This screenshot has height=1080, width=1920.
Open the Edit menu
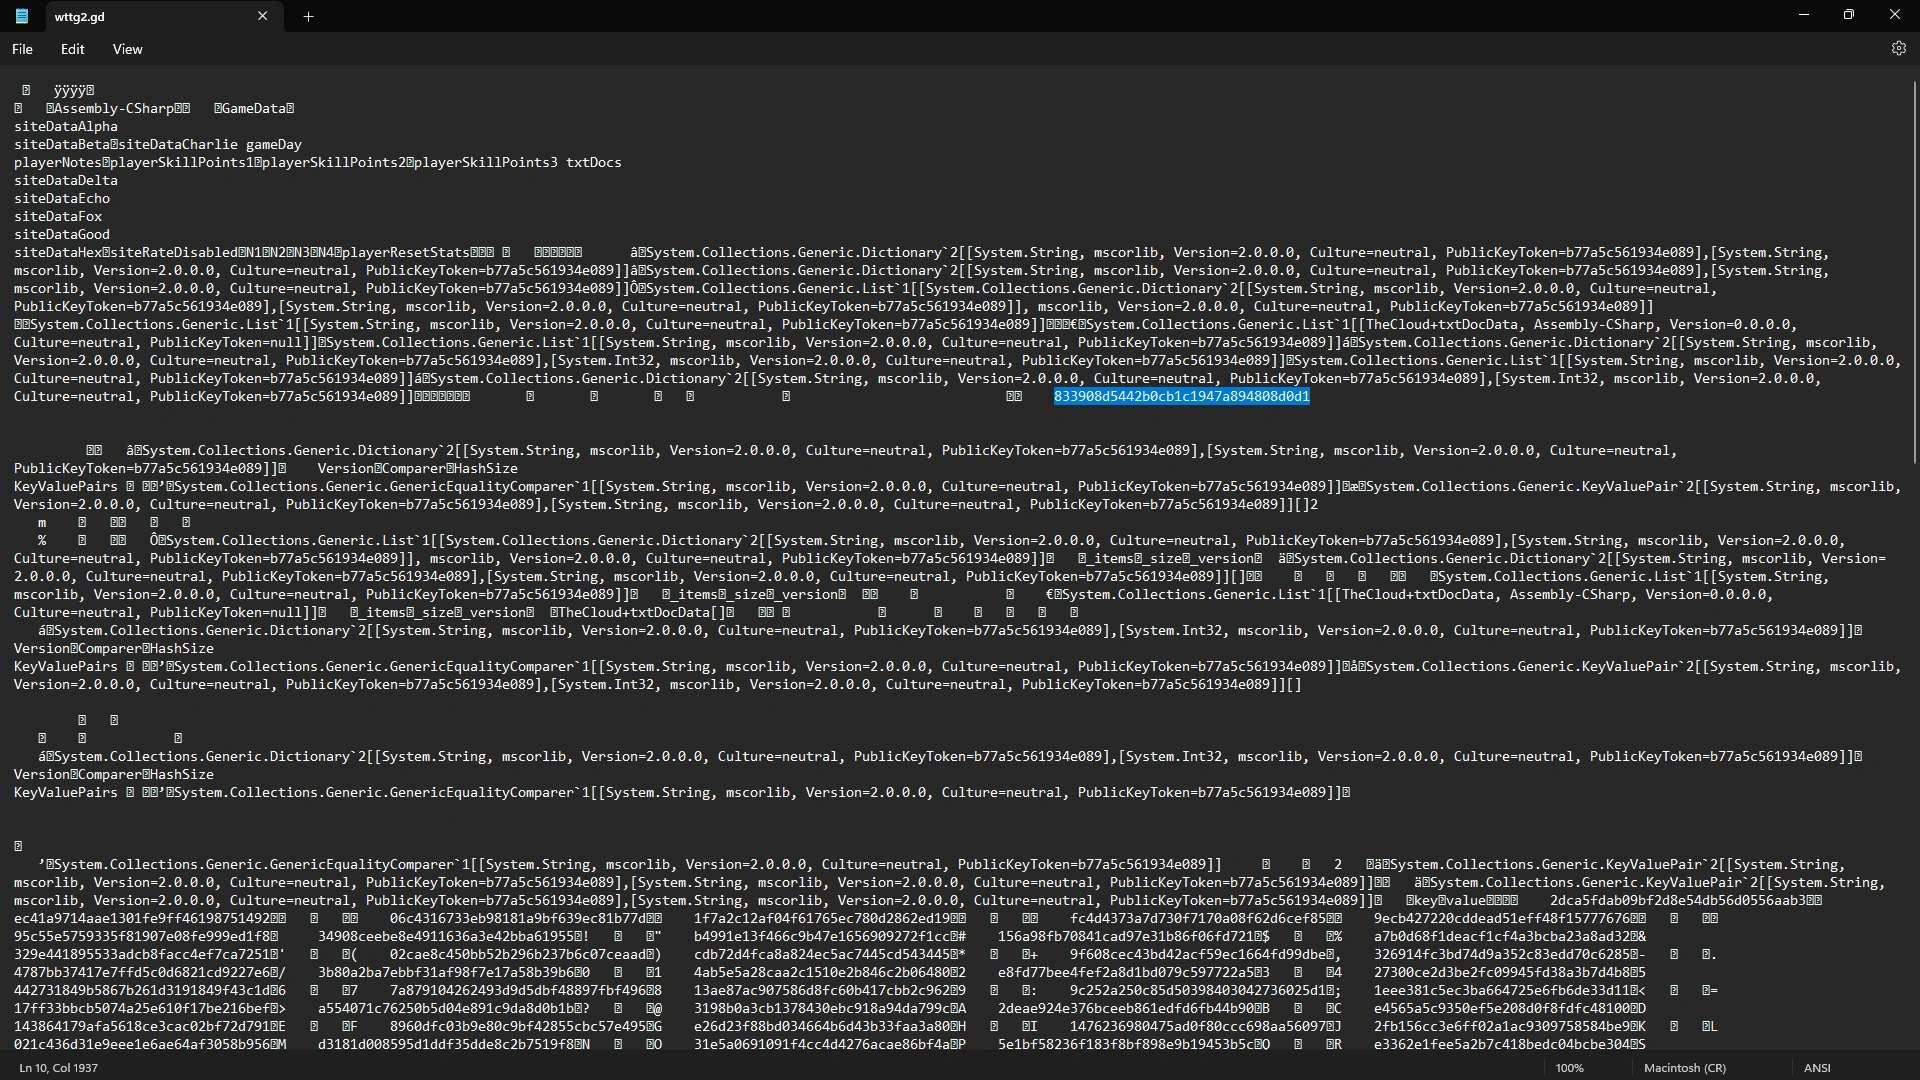(72, 49)
